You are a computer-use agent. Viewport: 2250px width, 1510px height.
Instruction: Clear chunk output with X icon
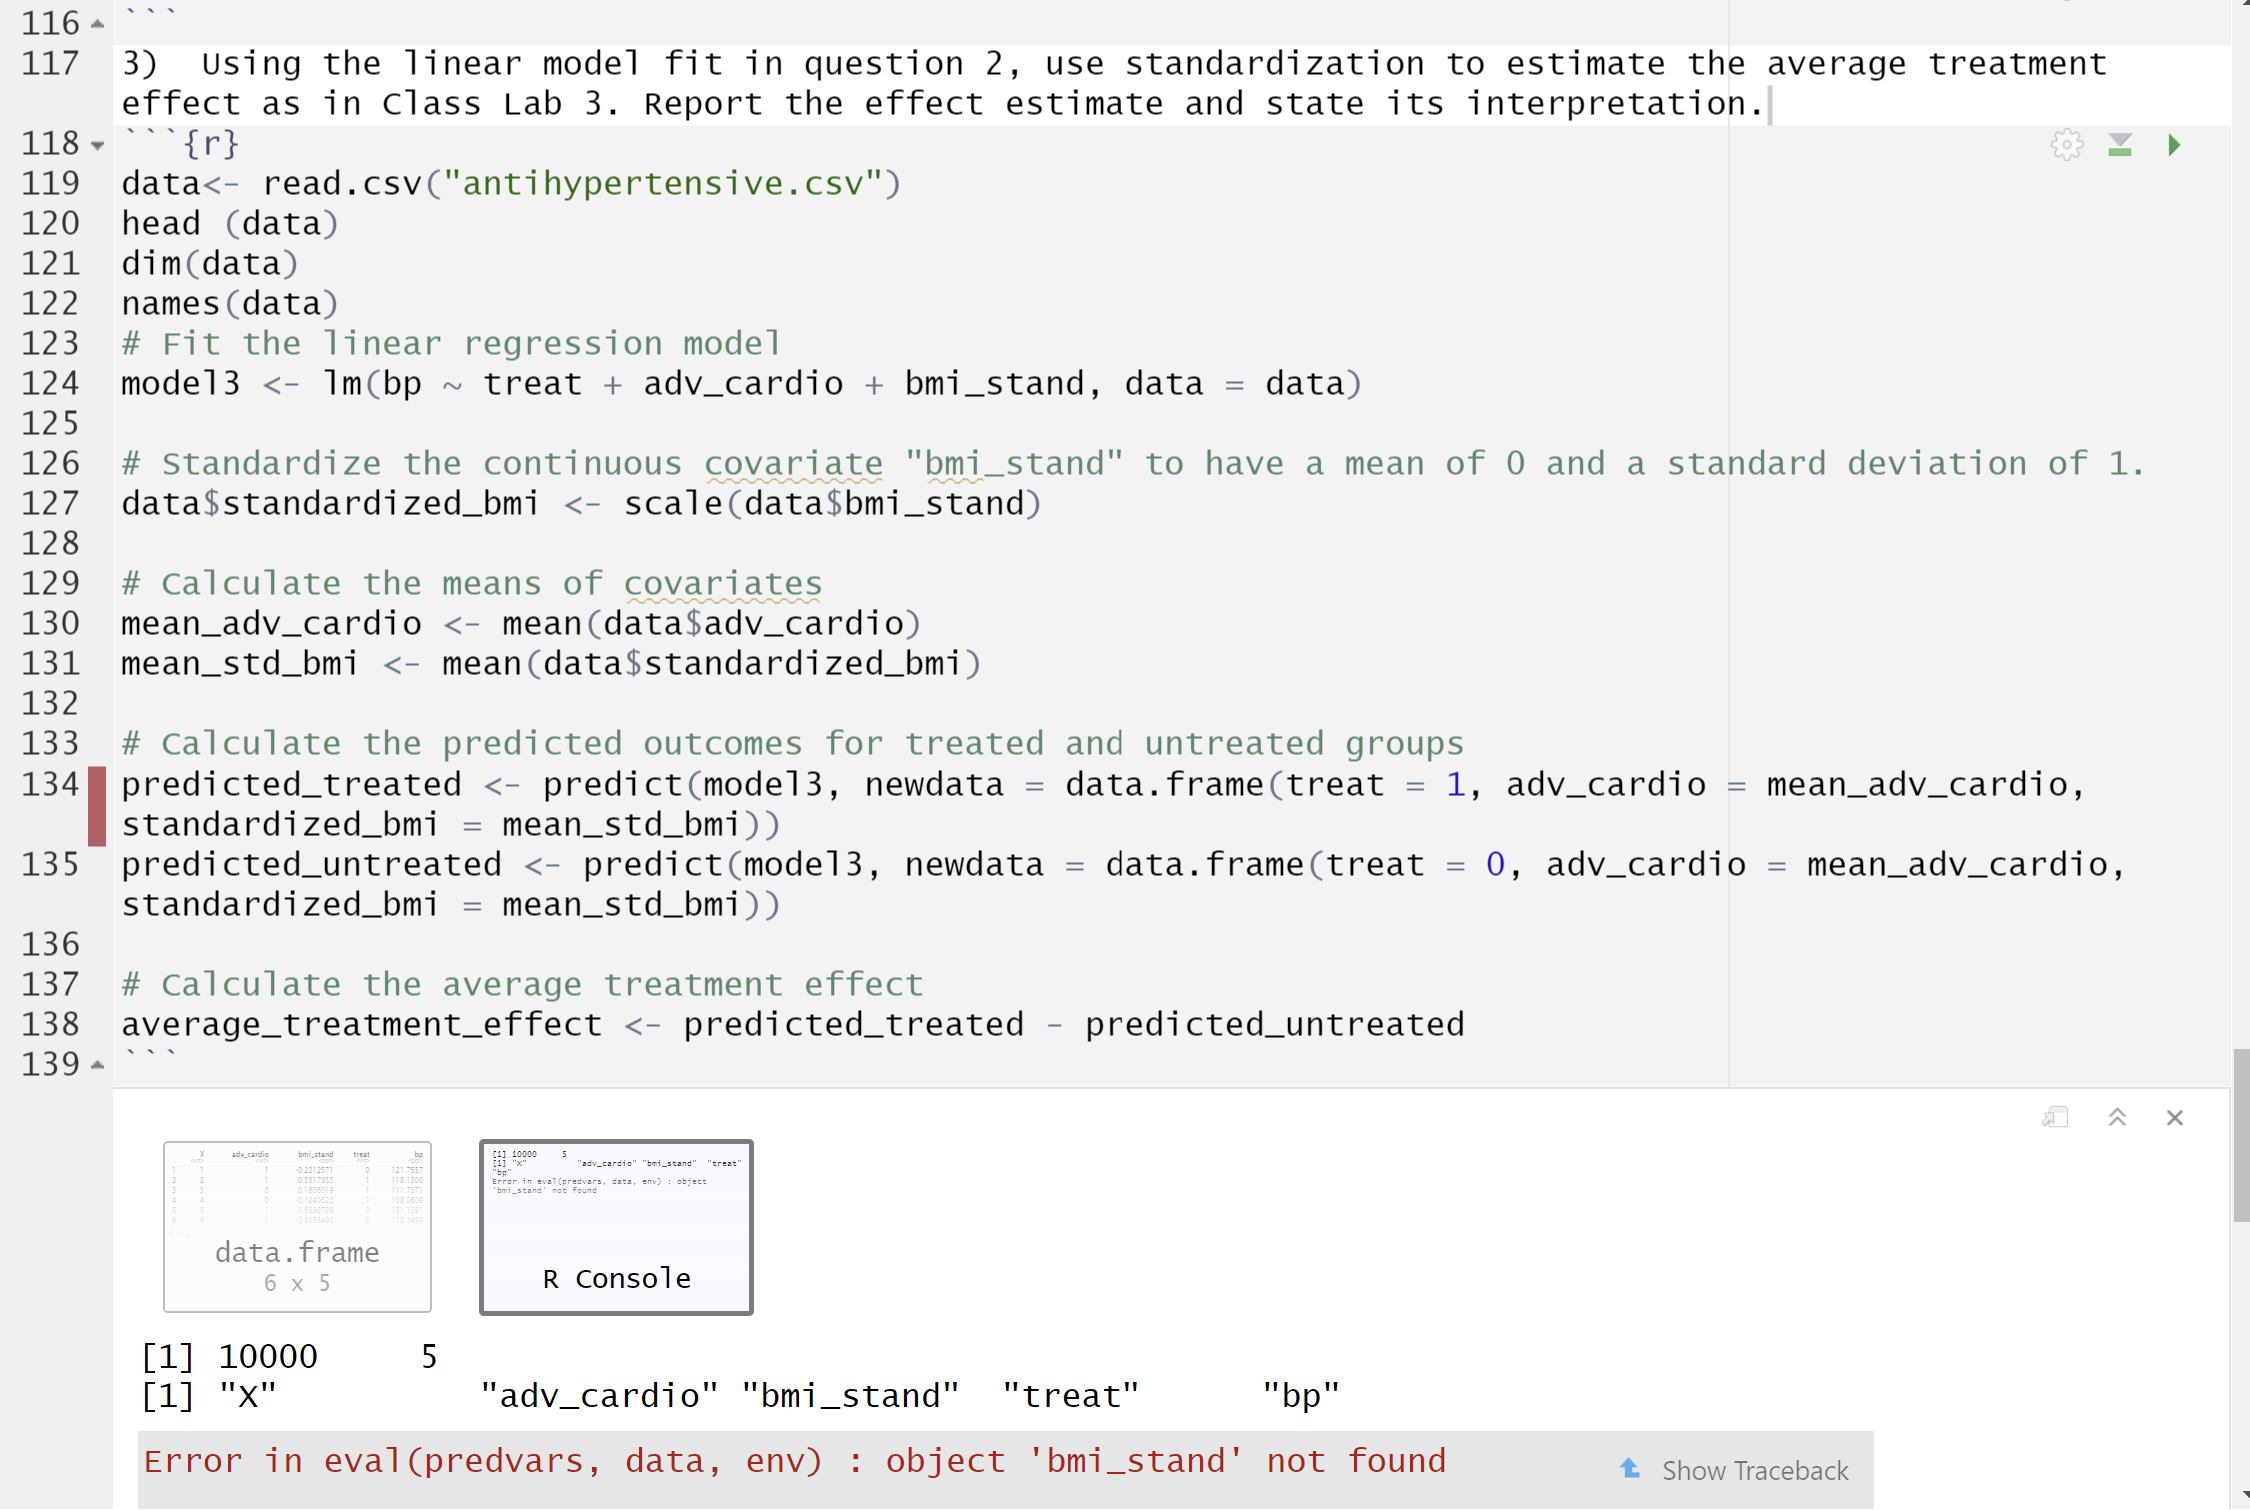pyautogui.click(x=2175, y=1117)
